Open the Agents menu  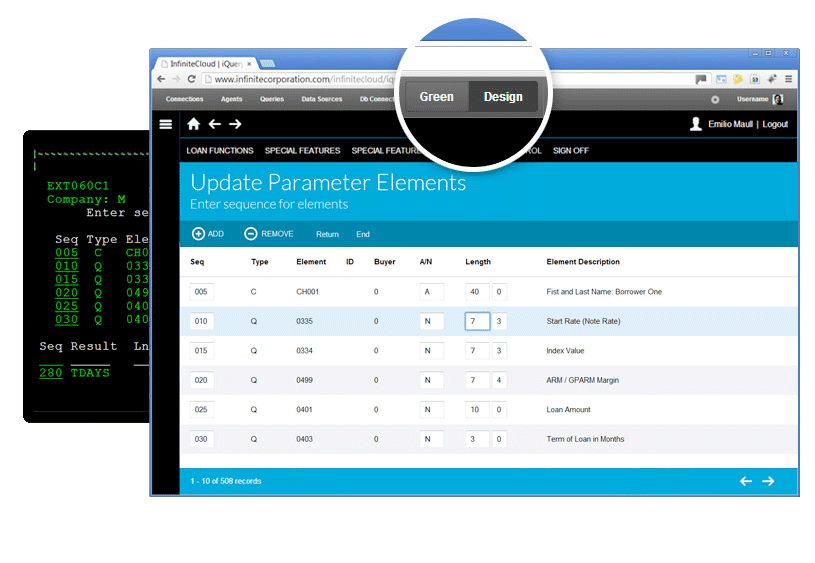coord(231,99)
